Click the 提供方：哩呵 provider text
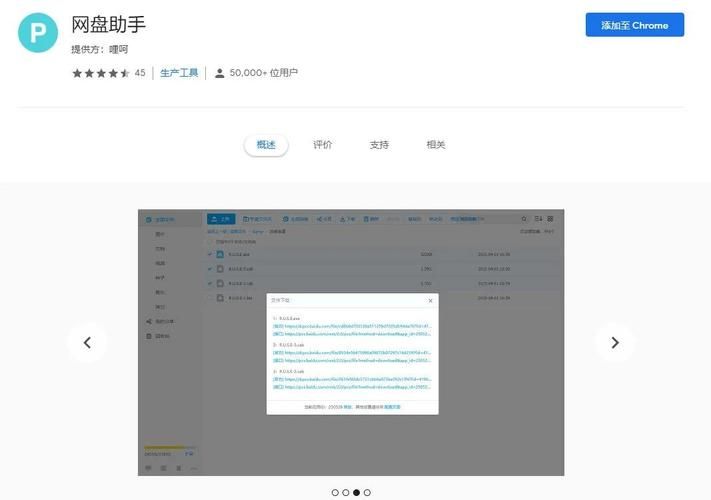 (x=100, y=49)
